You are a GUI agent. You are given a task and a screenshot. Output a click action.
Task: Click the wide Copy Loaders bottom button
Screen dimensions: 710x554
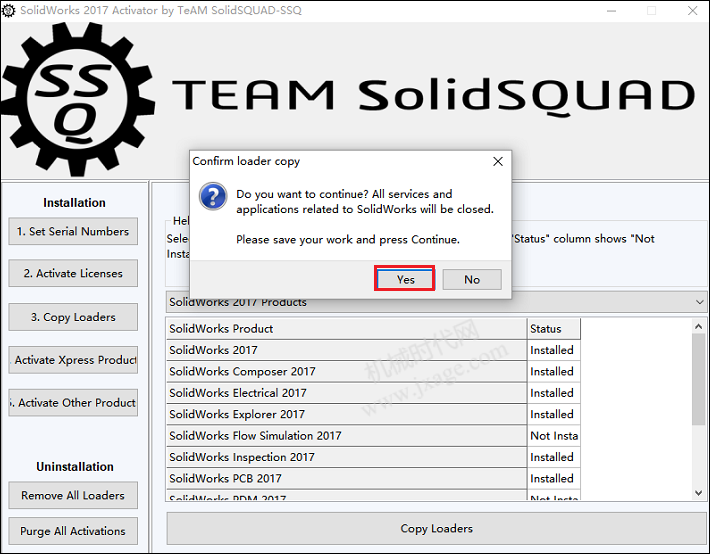(x=437, y=528)
